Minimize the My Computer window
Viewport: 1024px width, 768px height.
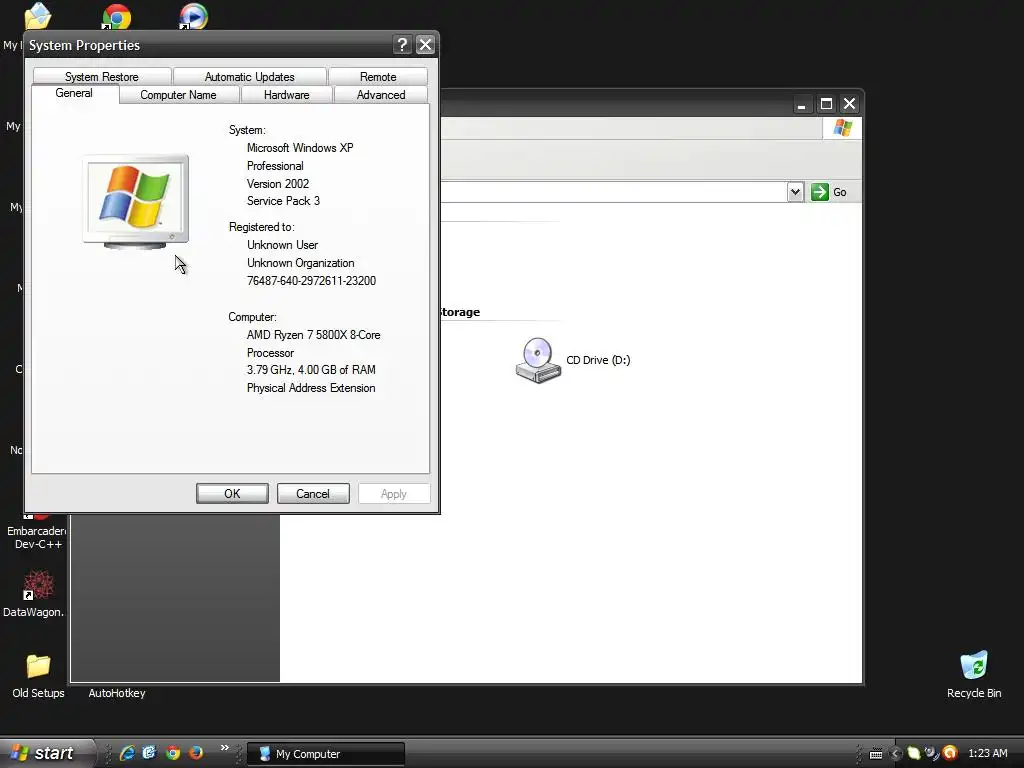pos(802,103)
